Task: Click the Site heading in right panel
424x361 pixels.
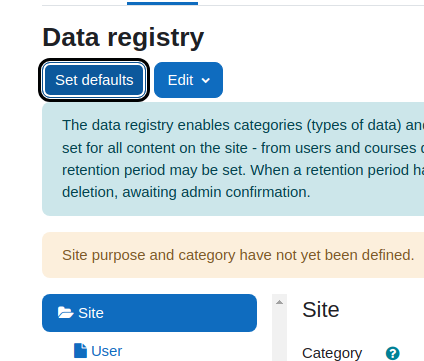Action: (321, 310)
